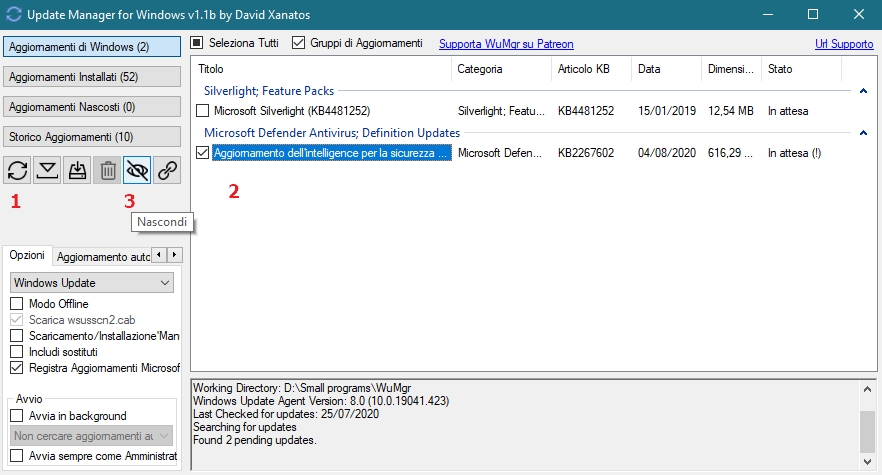Click the 04/08/2020 date cell
This screenshot has width=882, height=475.
tap(667, 153)
